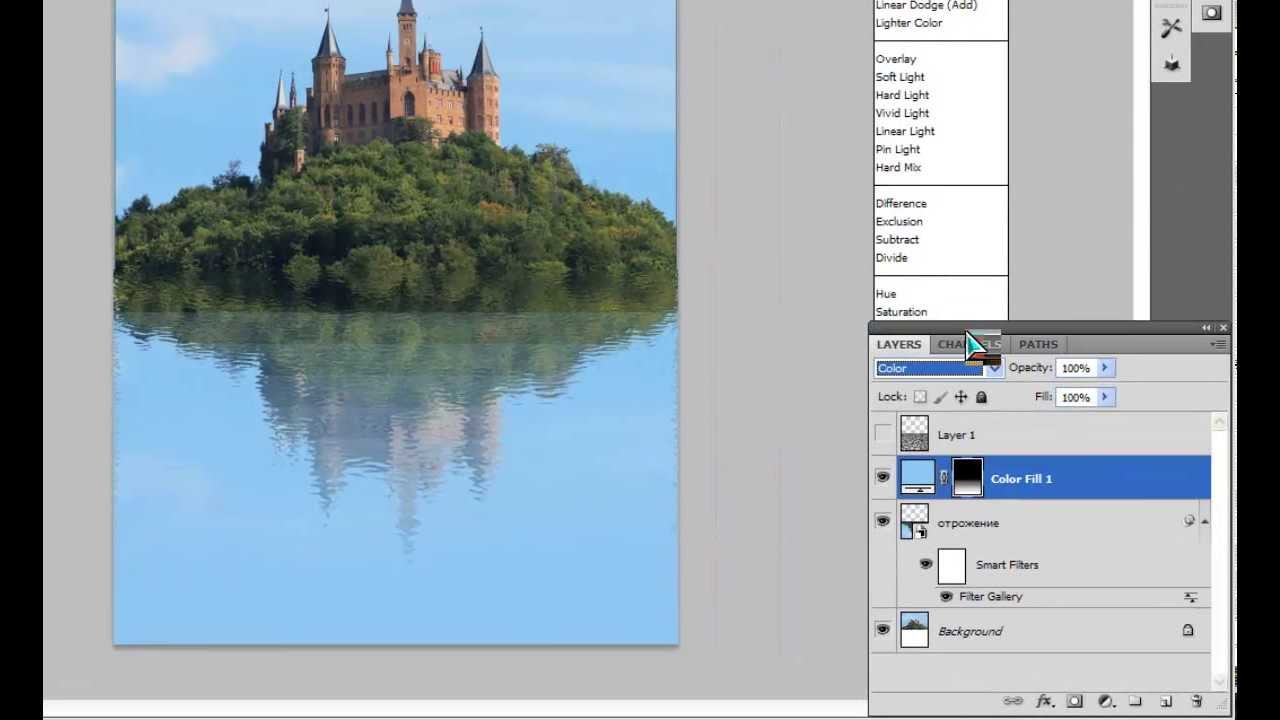This screenshot has width=1280, height=720.
Task: Delete layer using the trash icon
Action: pyautogui.click(x=1197, y=702)
